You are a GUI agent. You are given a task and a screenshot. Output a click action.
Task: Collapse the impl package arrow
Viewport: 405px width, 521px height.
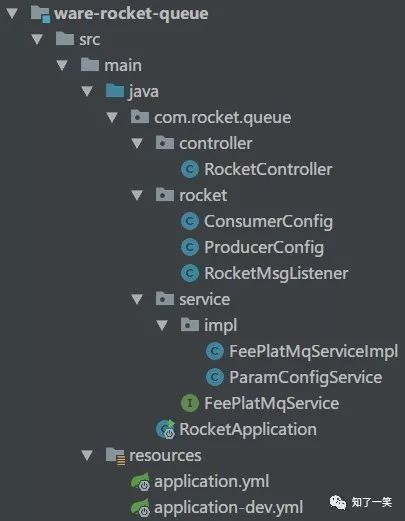tap(162, 325)
